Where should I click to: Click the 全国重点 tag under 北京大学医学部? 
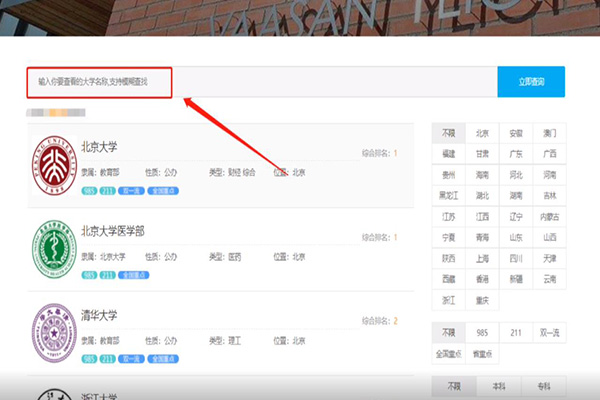tap(134, 275)
